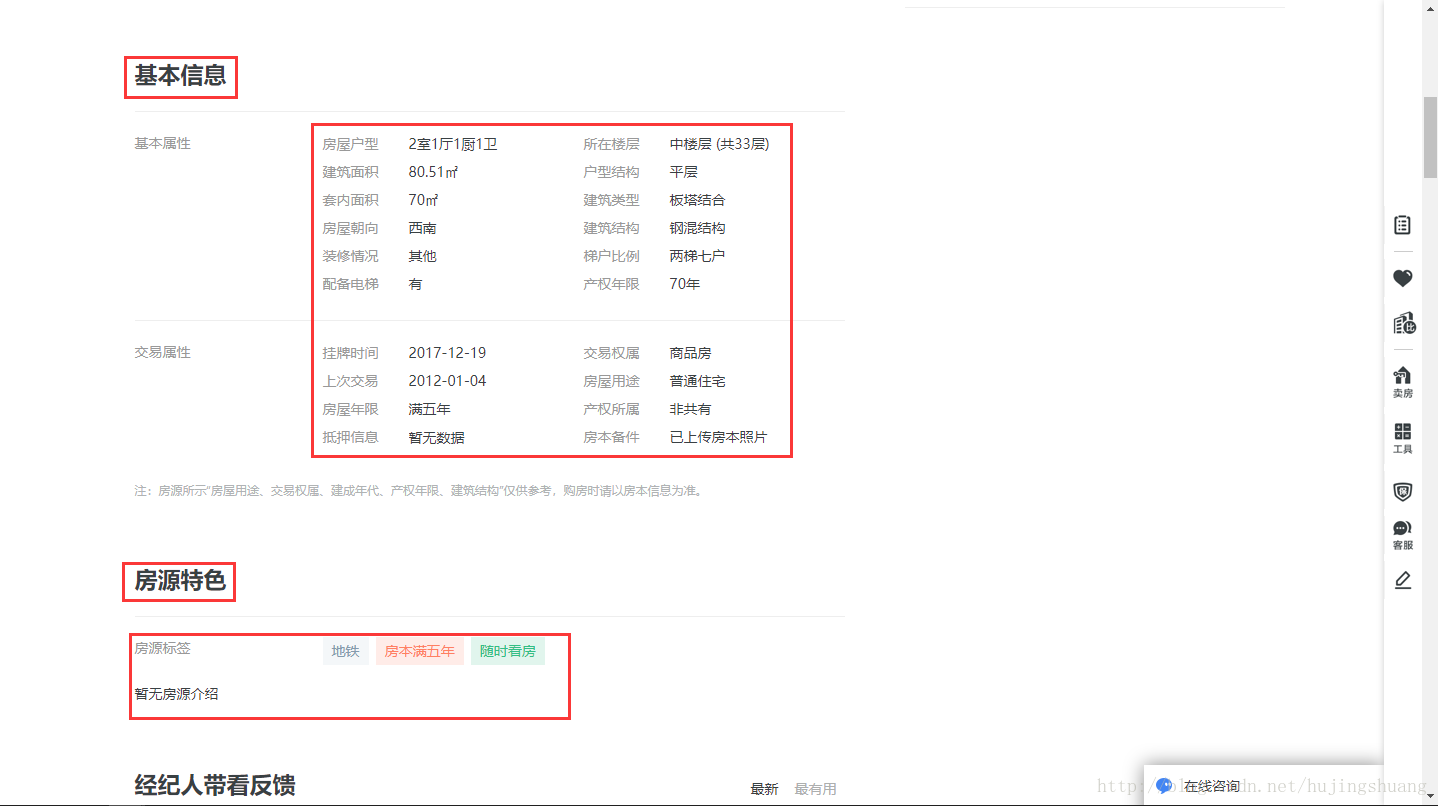The width and height of the screenshot is (1438, 806).
Task: Click the 挂牌时间 label
Action: [x=350, y=353]
